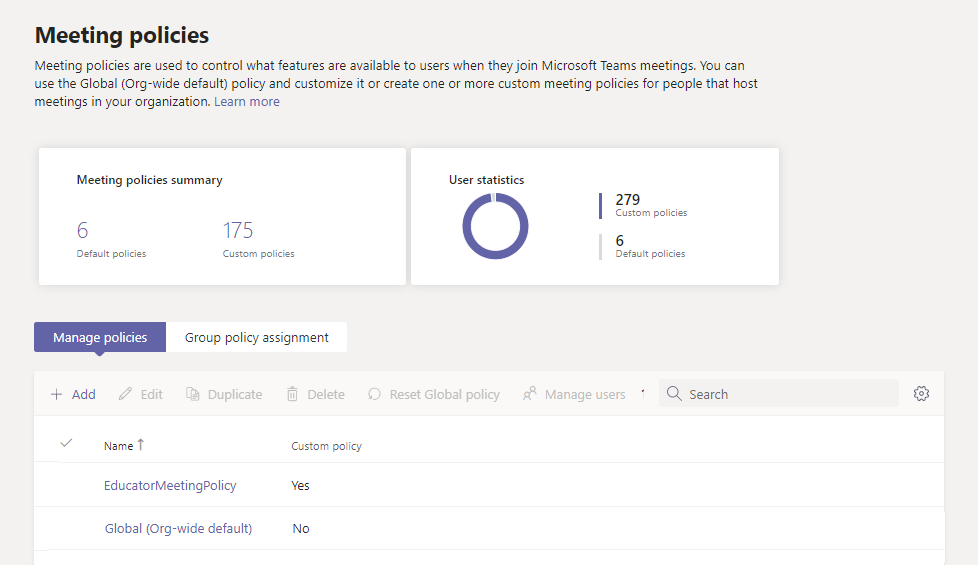Click the search magnifier icon
Viewport: 978px width, 565px height.
pyautogui.click(x=675, y=394)
